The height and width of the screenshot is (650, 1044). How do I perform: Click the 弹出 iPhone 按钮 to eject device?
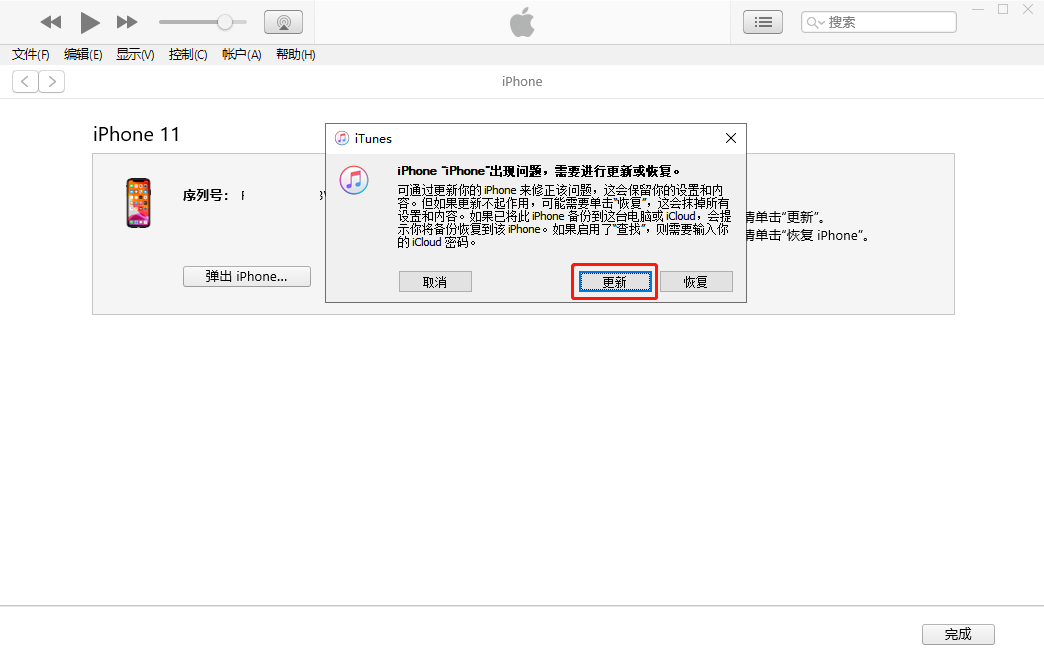[246, 276]
